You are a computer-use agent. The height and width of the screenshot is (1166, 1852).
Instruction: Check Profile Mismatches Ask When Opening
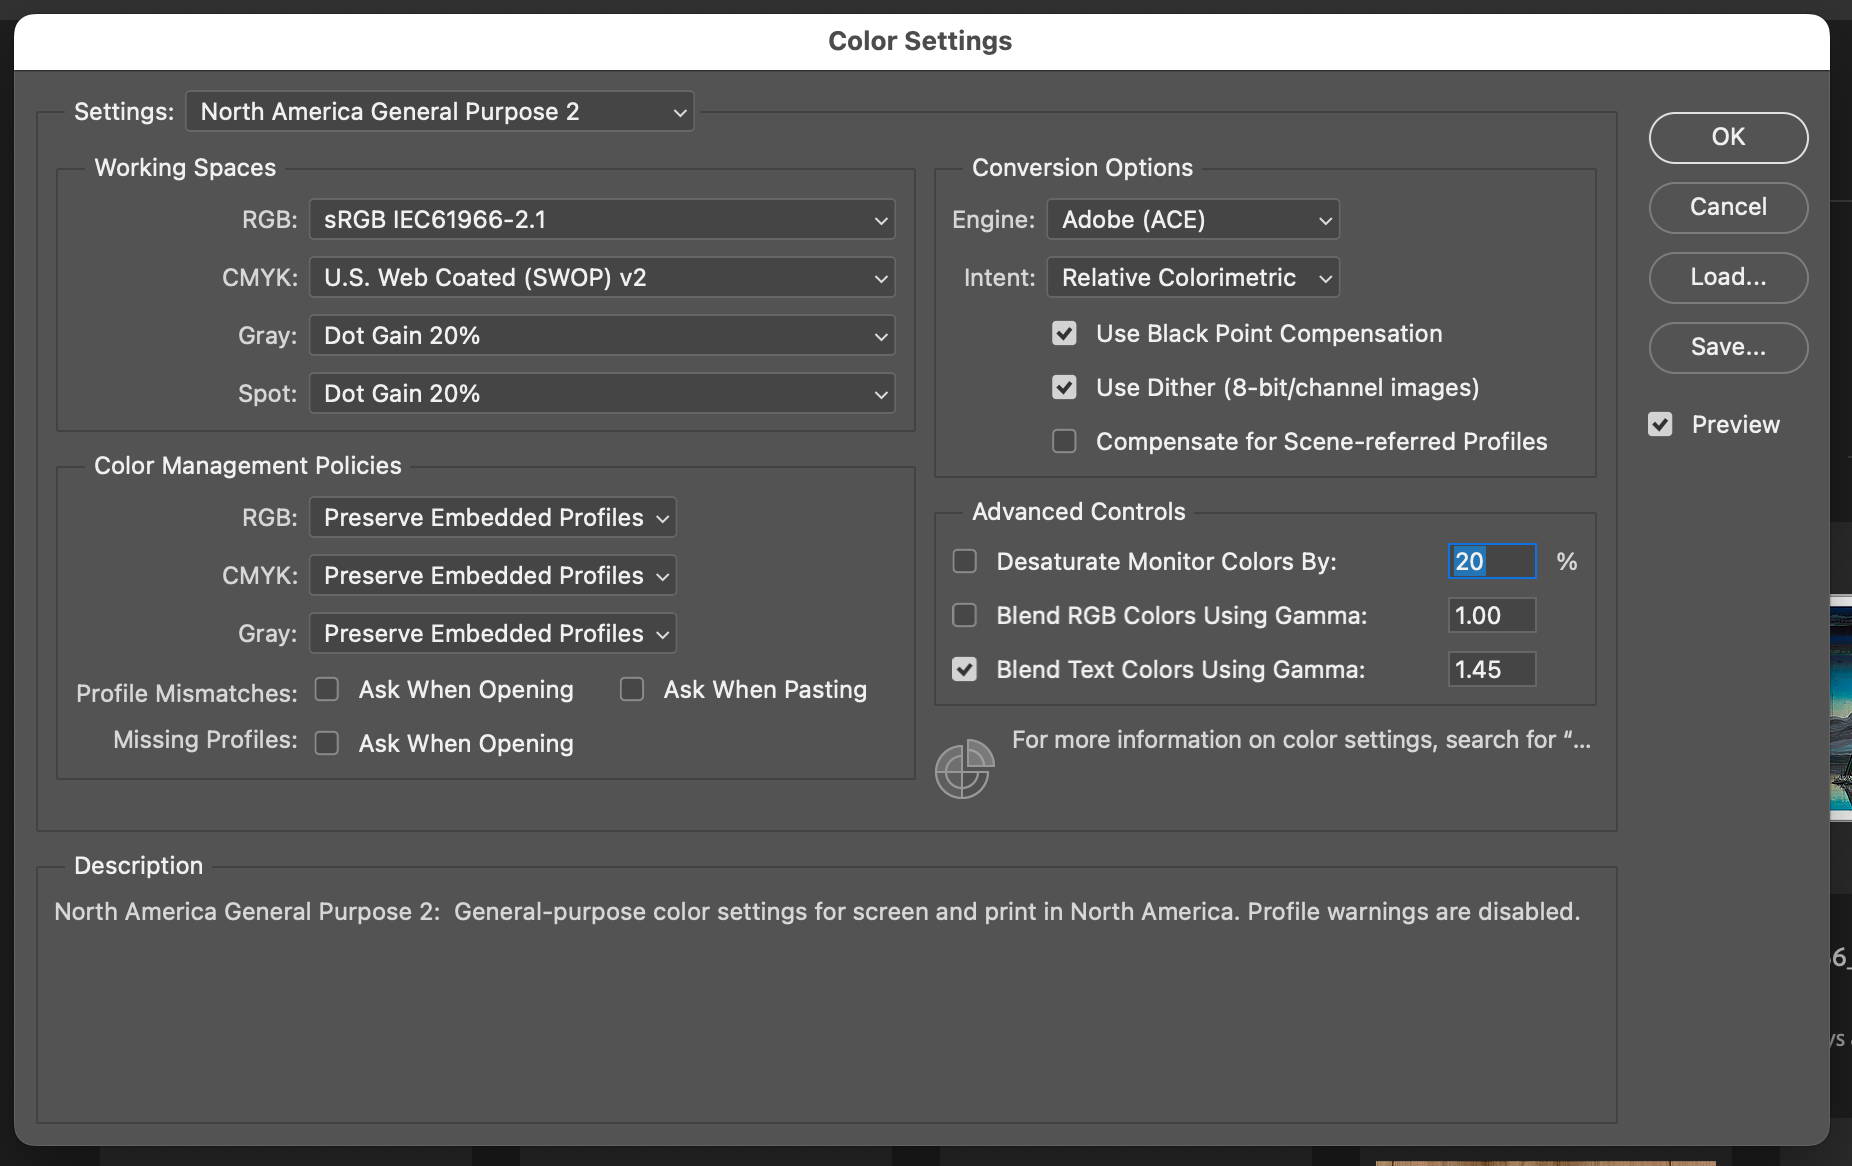(327, 690)
